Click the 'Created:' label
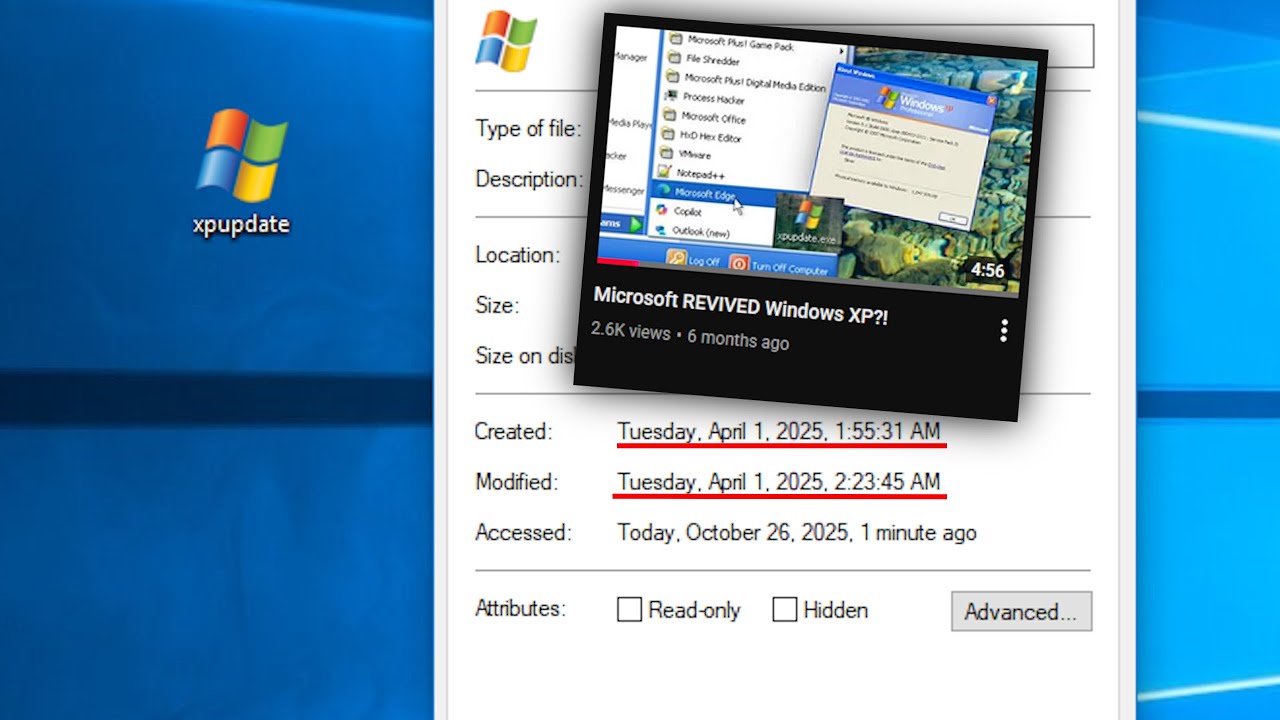 pyautogui.click(x=513, y=432)
